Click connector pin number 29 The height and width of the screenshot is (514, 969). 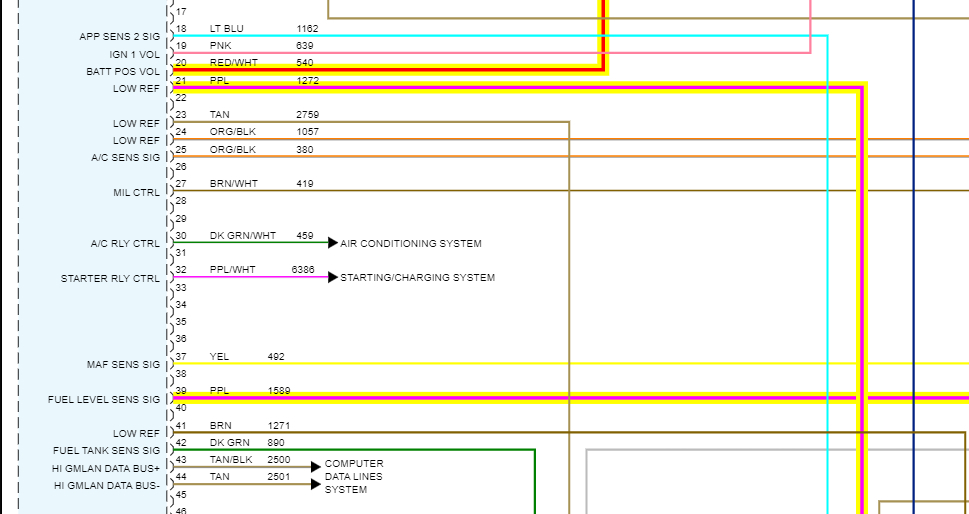tap(181, 219)
